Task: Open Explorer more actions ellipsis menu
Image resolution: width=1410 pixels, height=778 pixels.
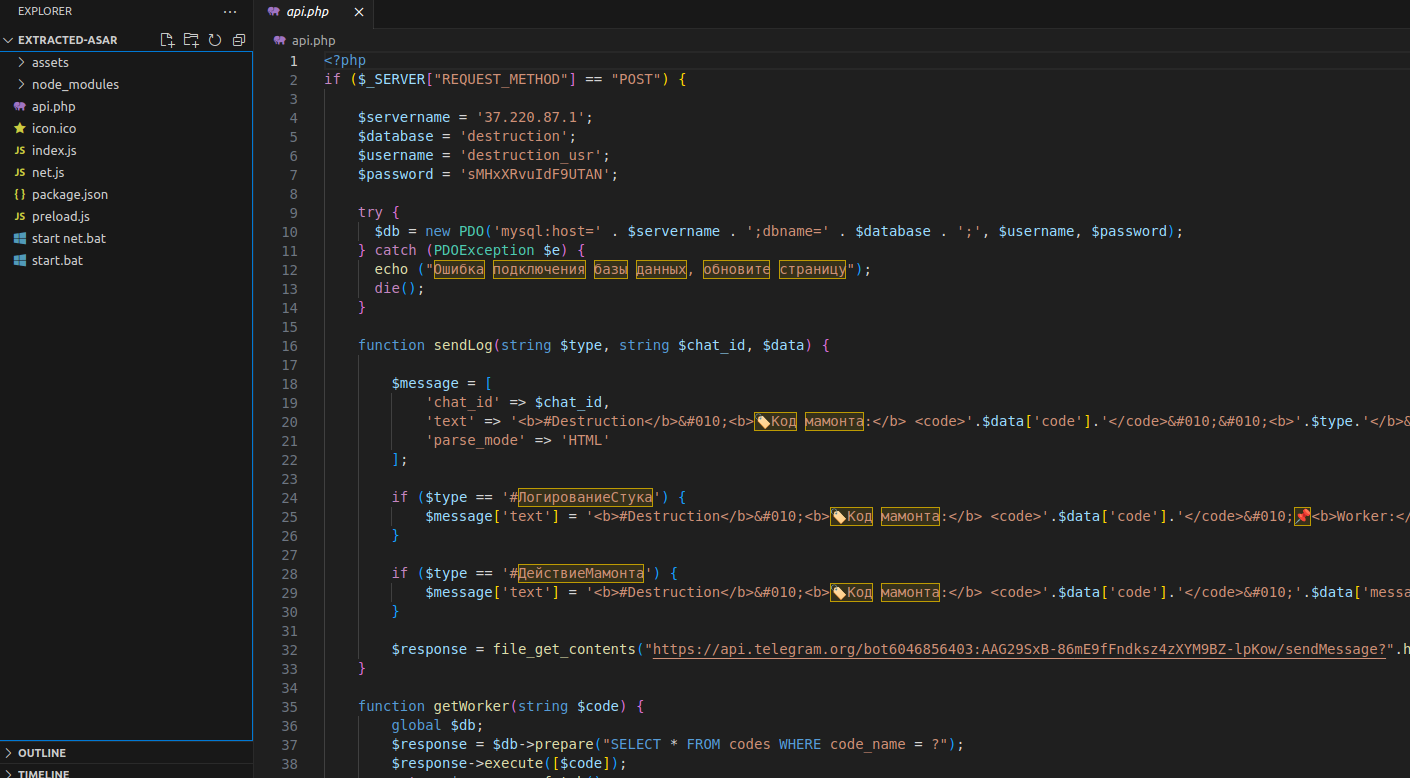Action: click(x=230, y=11)
